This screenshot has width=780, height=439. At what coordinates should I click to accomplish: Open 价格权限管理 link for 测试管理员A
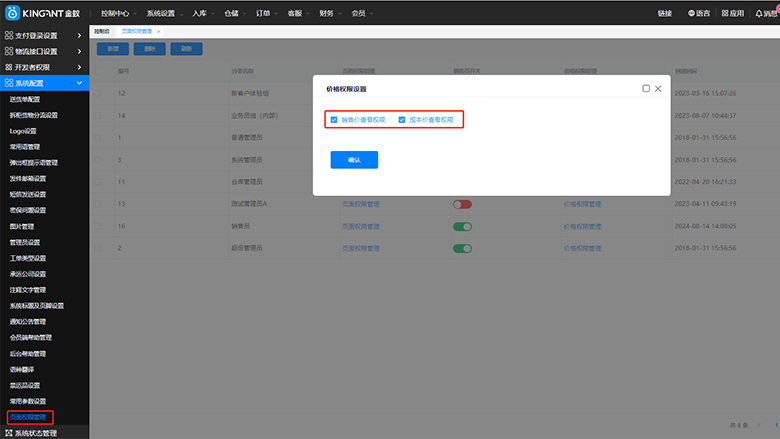tap(583, 204)
